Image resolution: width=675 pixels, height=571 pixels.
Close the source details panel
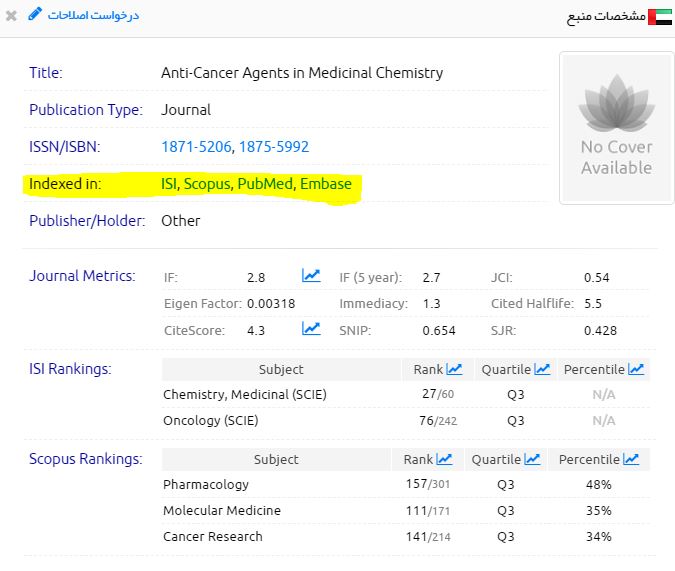(x=11, y=16)
